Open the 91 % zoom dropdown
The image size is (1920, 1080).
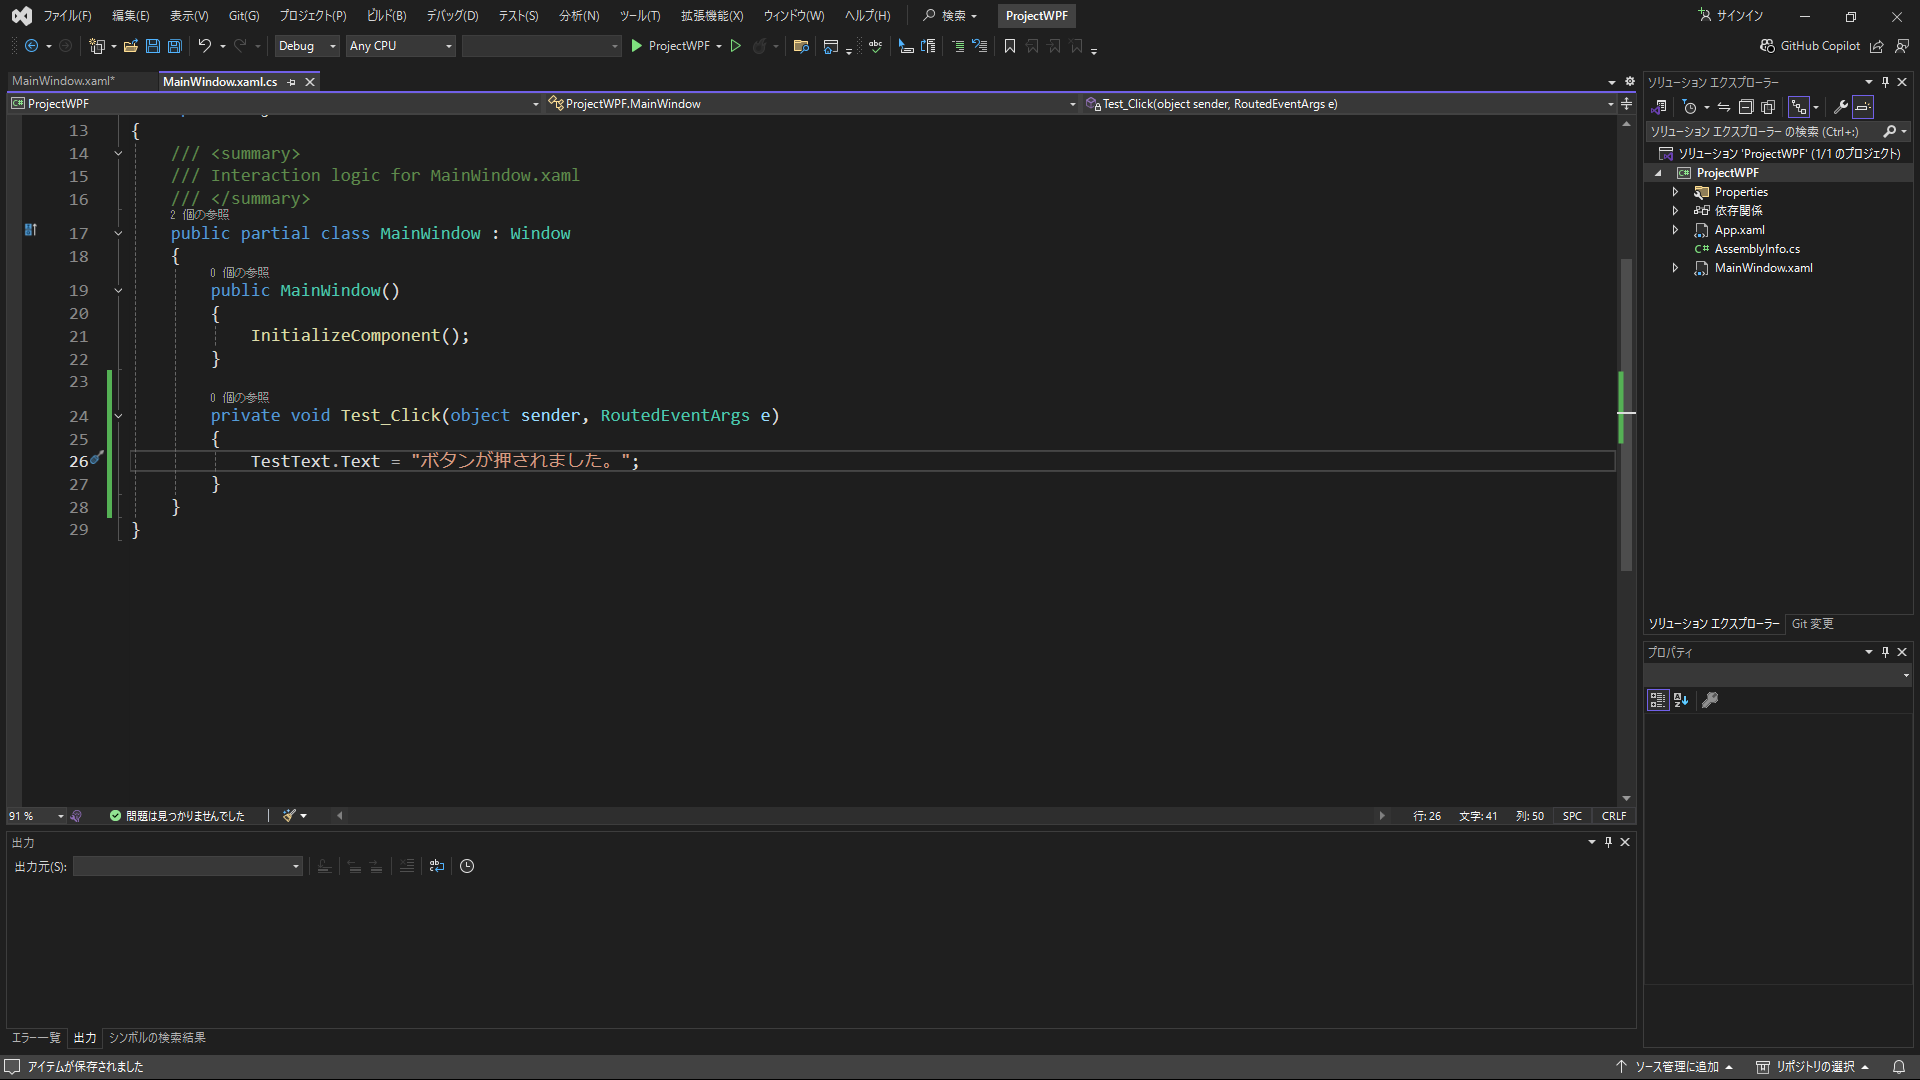[60, 816]
